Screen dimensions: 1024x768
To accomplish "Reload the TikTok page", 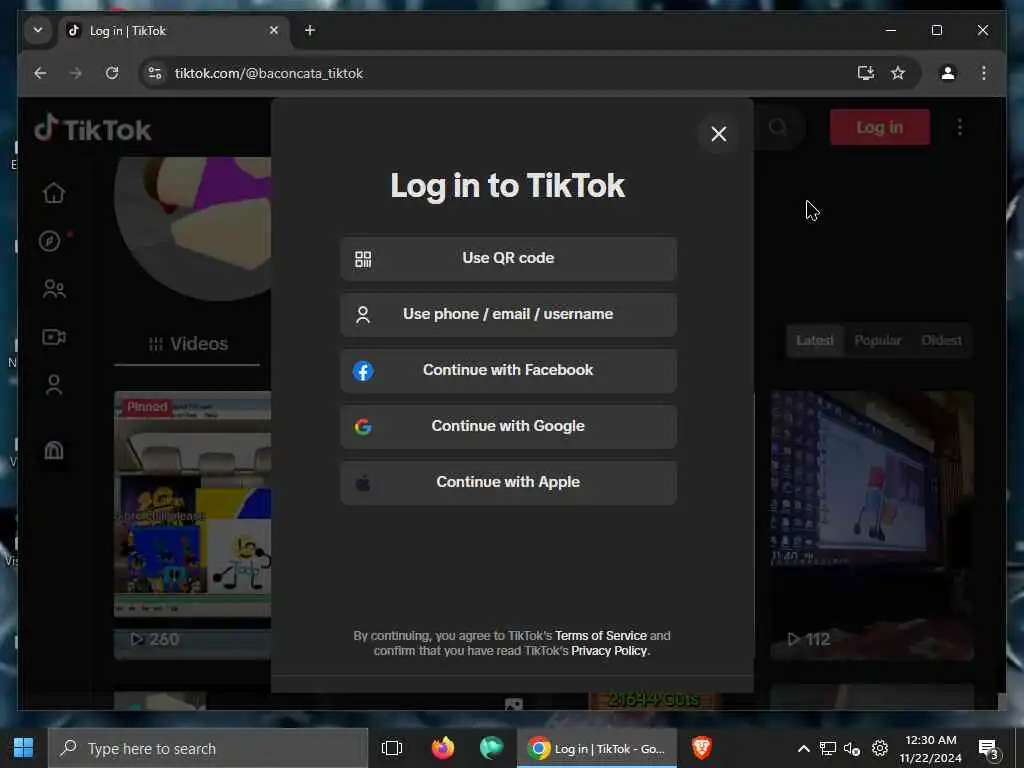I will [x=112, y=73].
